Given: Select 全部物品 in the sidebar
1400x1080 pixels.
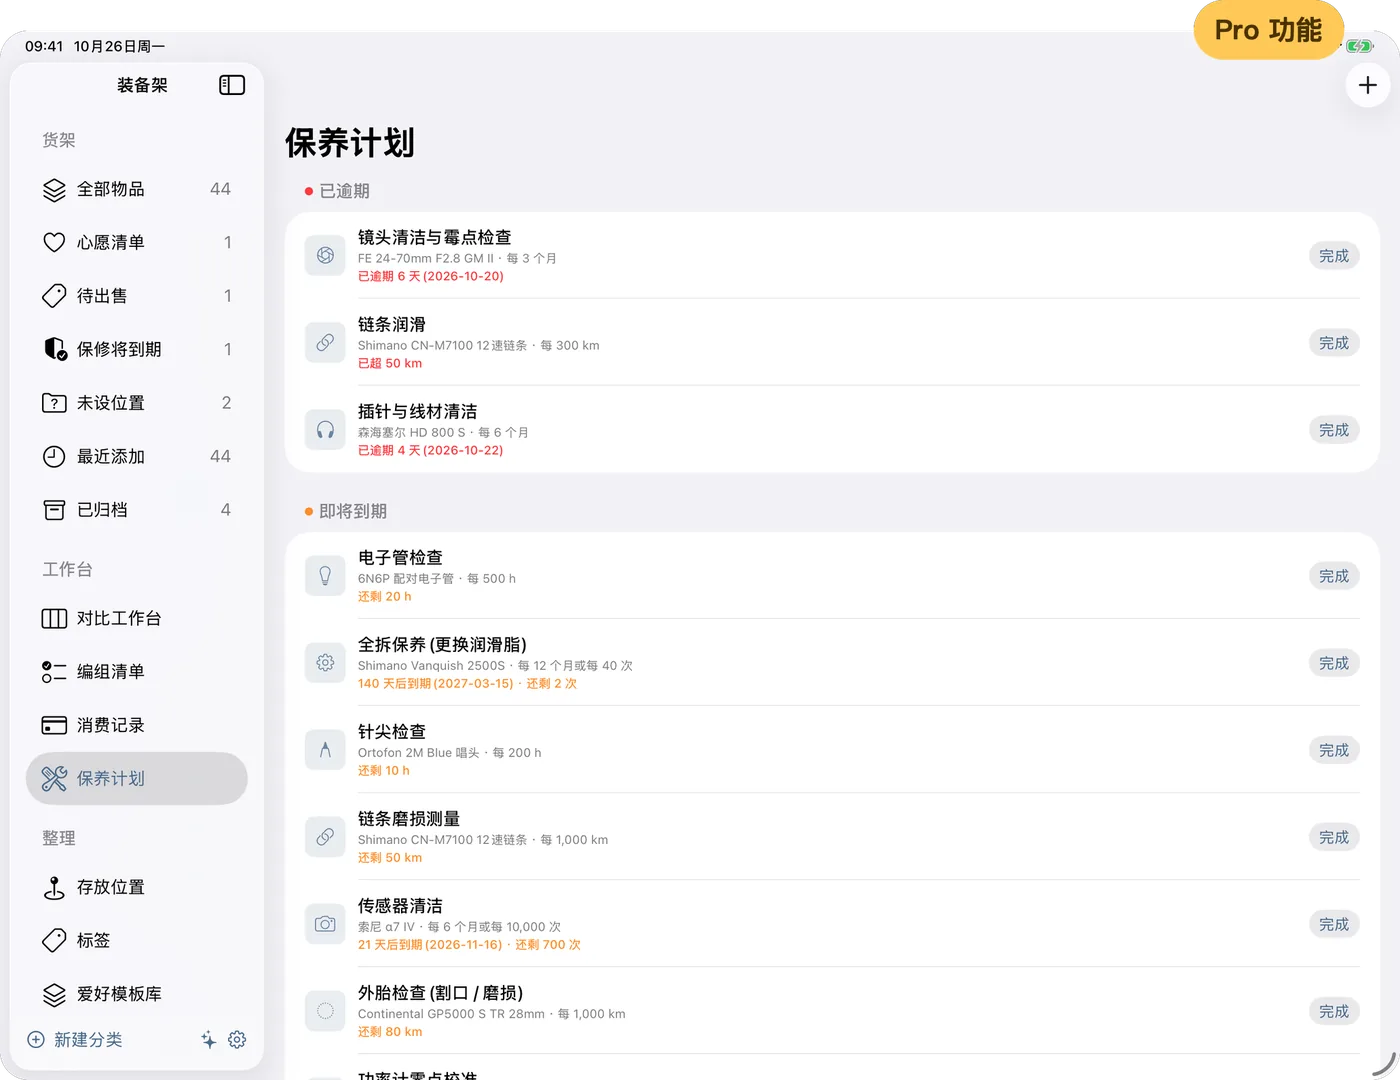Looking at the screenshot, I should 137,189.
